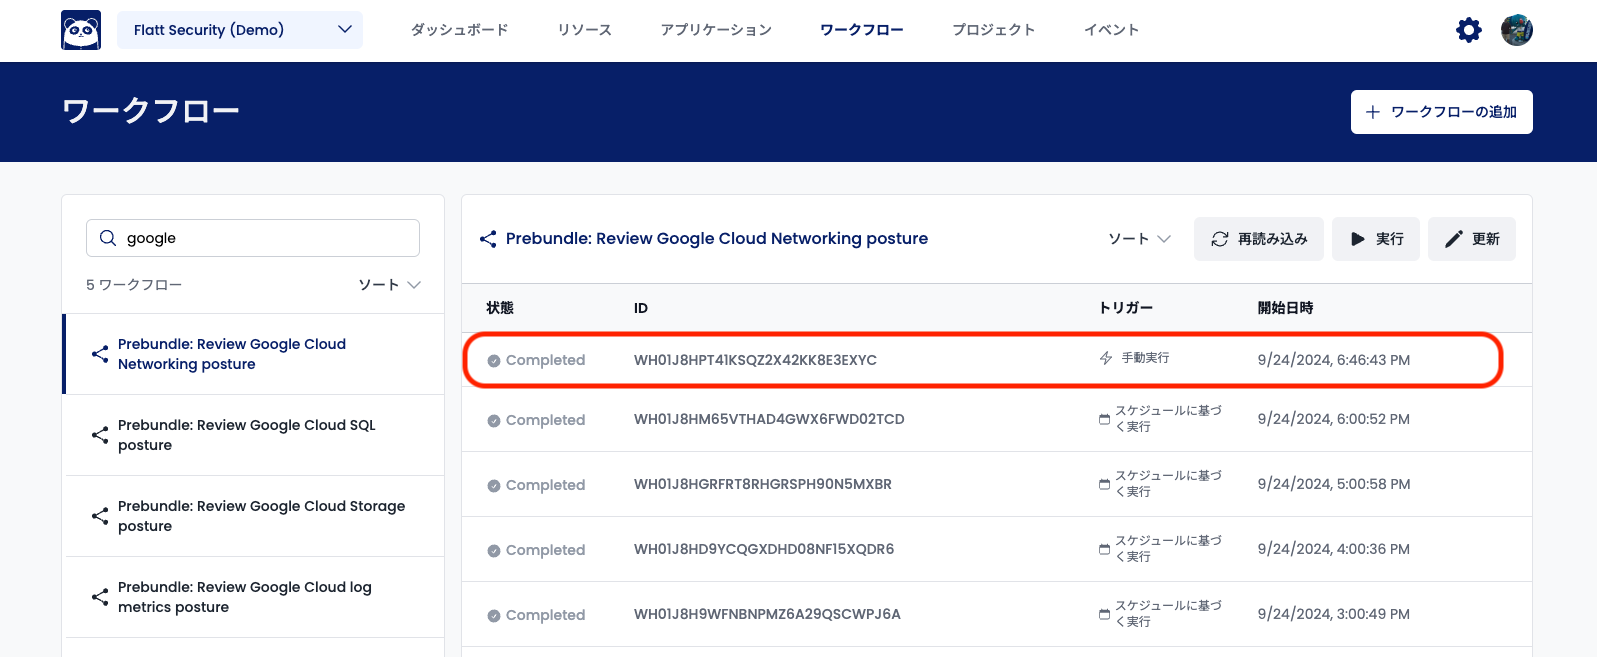Screen dimensions: 1597x657
Task: Click plus icon in add workflow button
Action: pos(1373,112)
